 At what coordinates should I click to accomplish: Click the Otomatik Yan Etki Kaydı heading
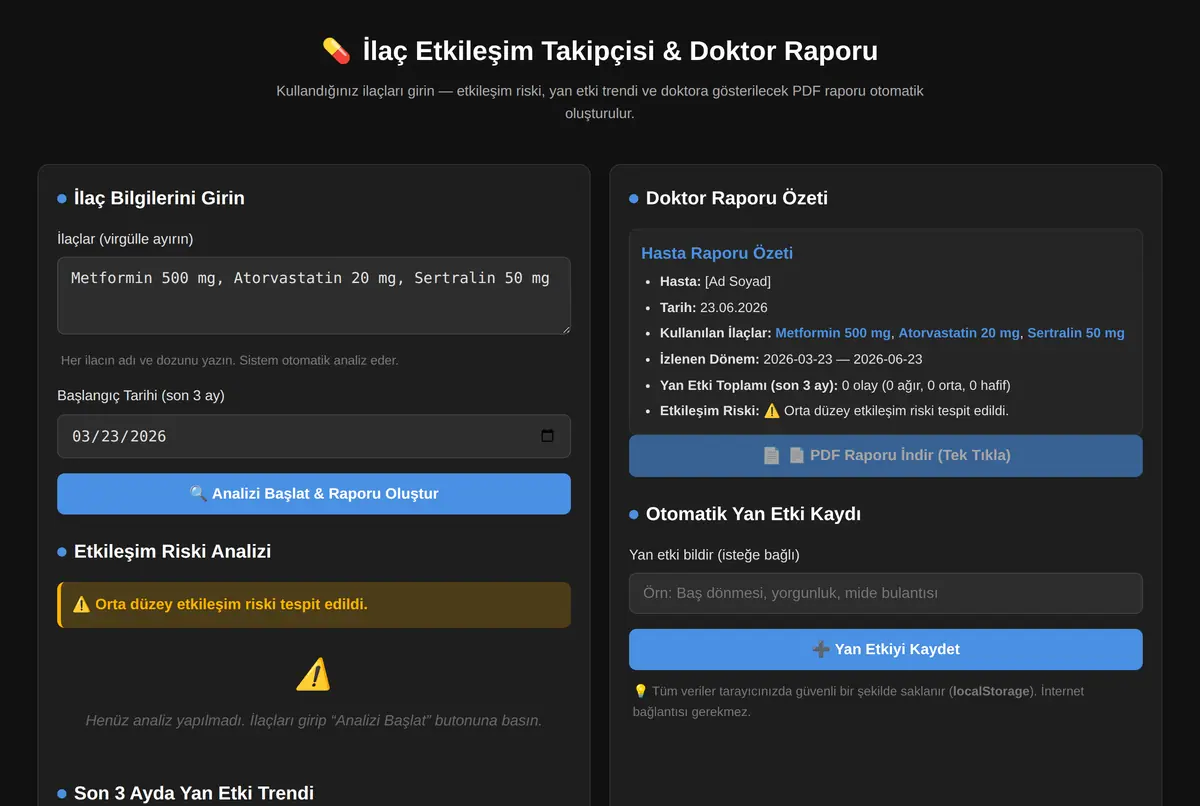click(x=753, y=514)
